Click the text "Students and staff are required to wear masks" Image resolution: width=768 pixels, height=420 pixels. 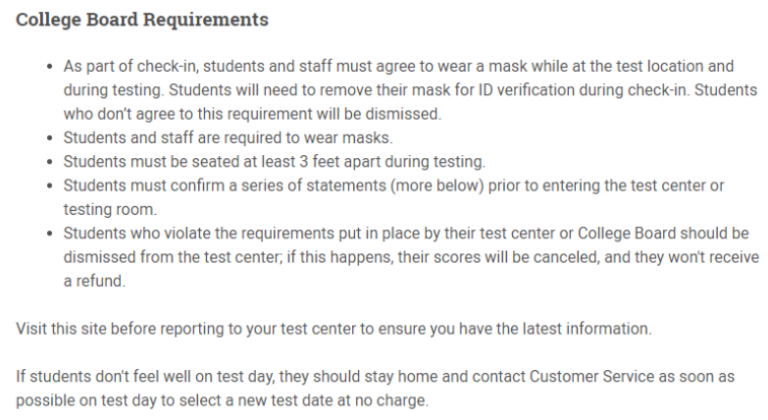[x=227, y=138]
